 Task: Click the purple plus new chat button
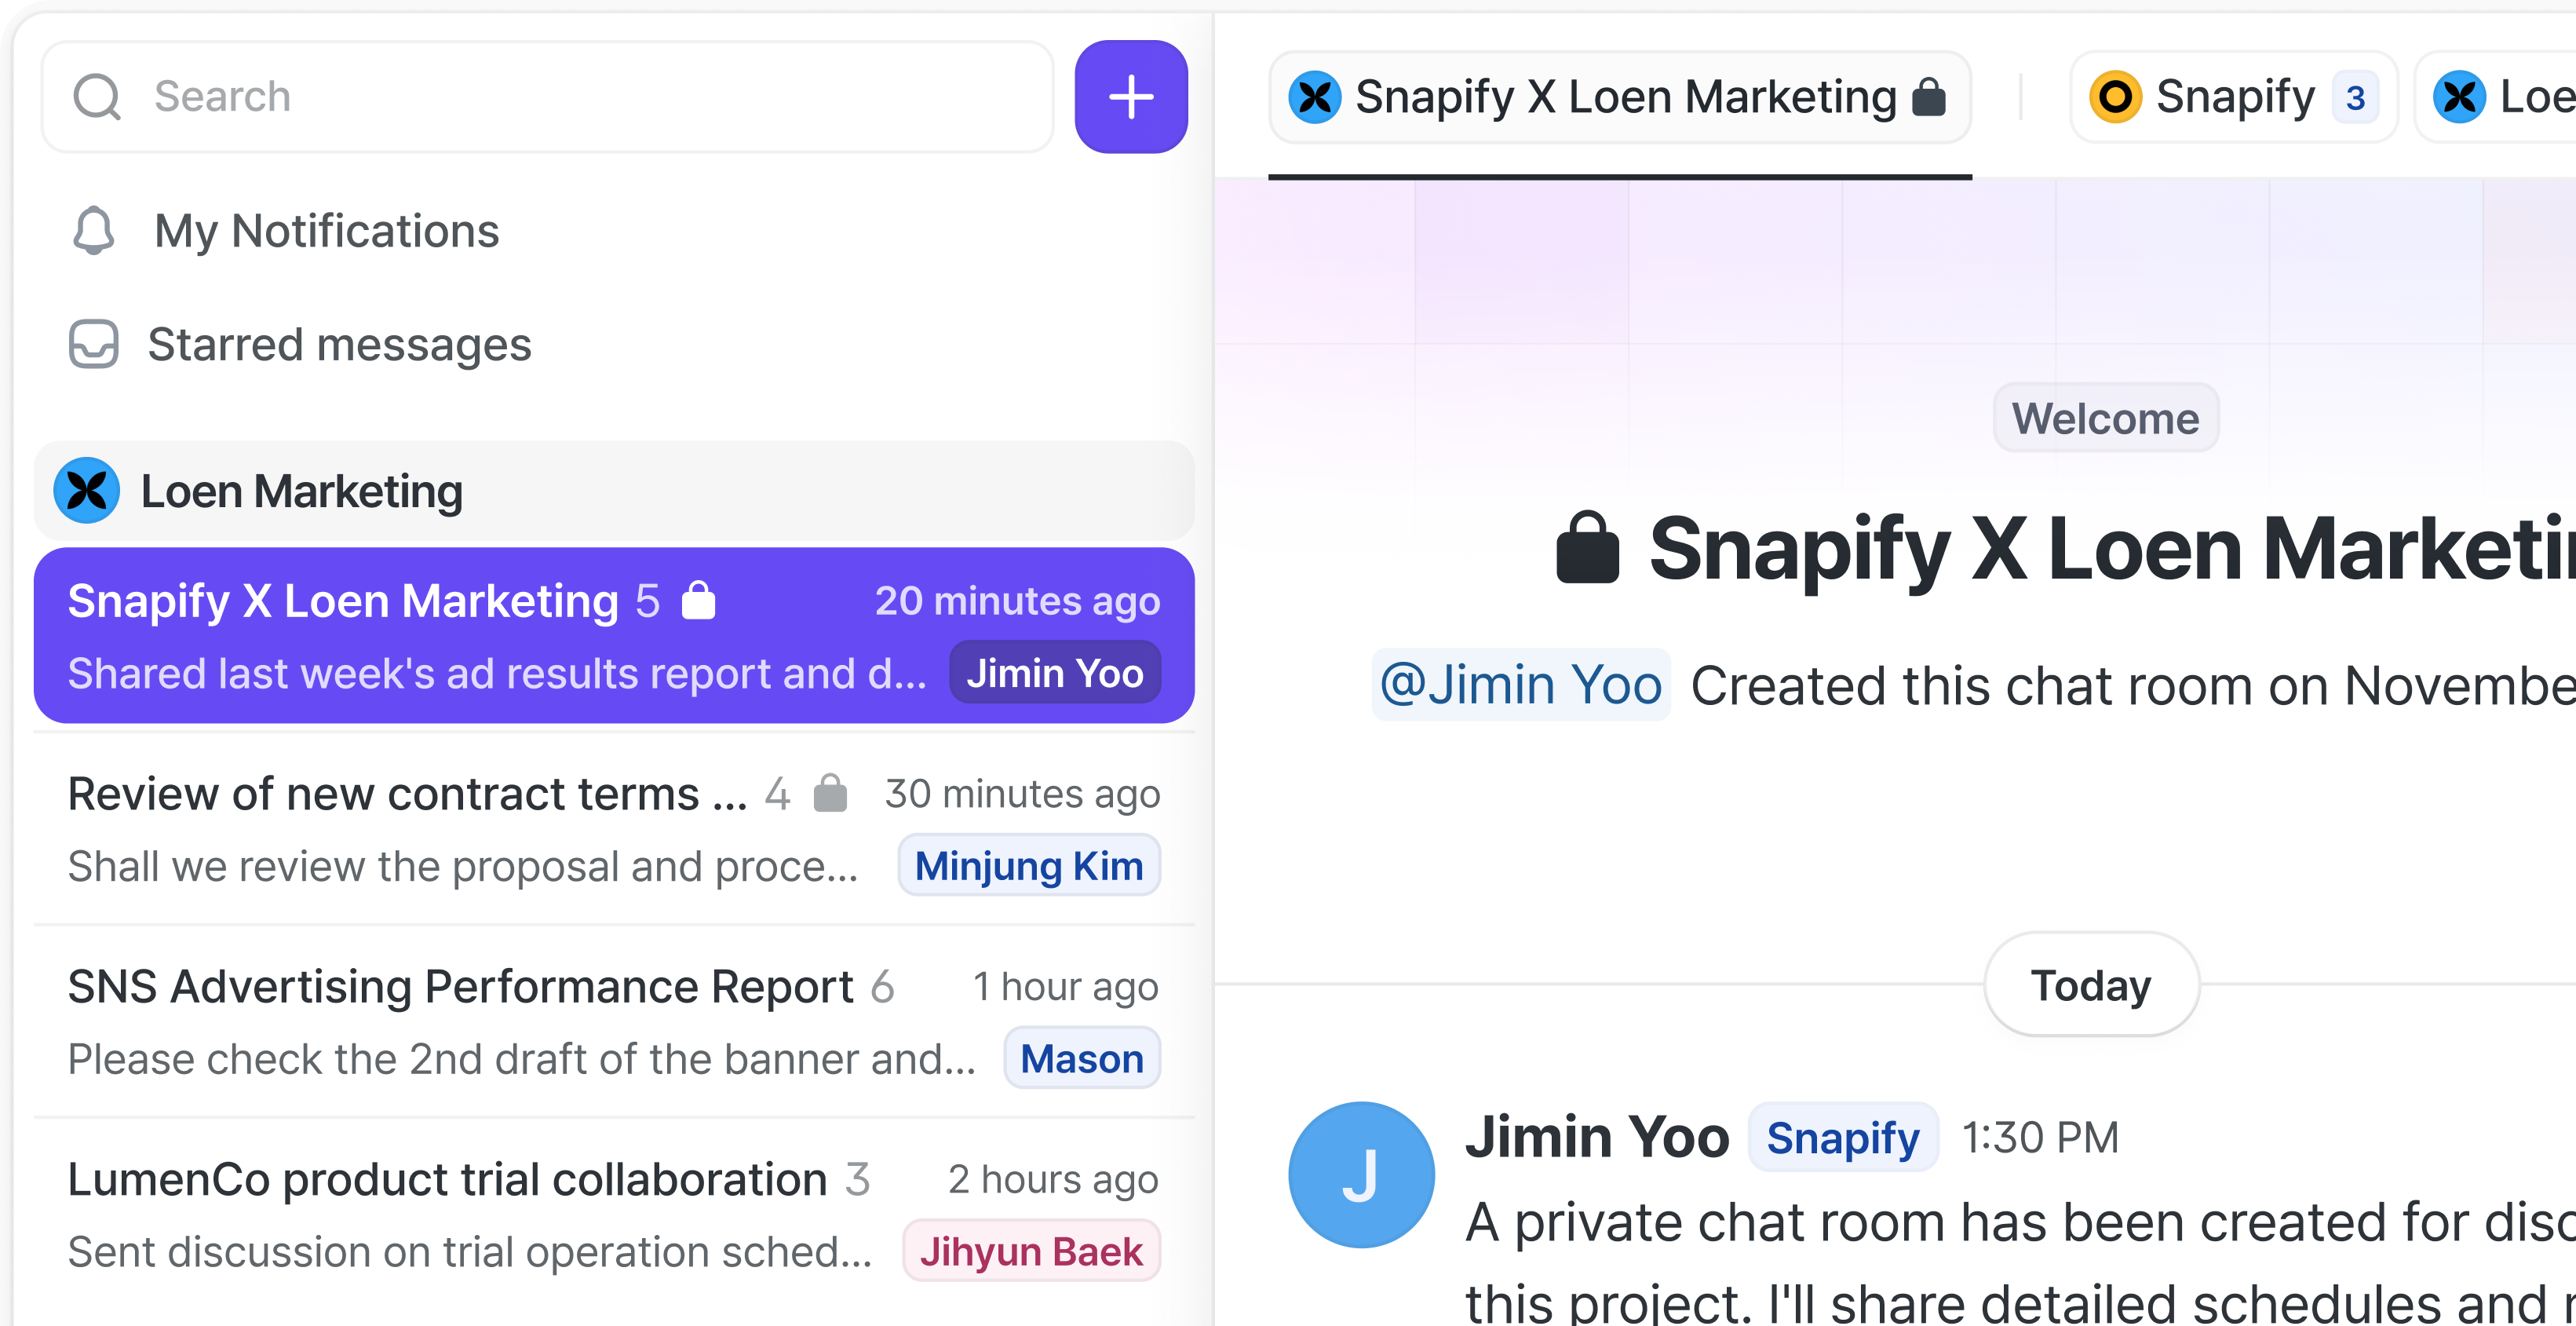click(1131, 97)
